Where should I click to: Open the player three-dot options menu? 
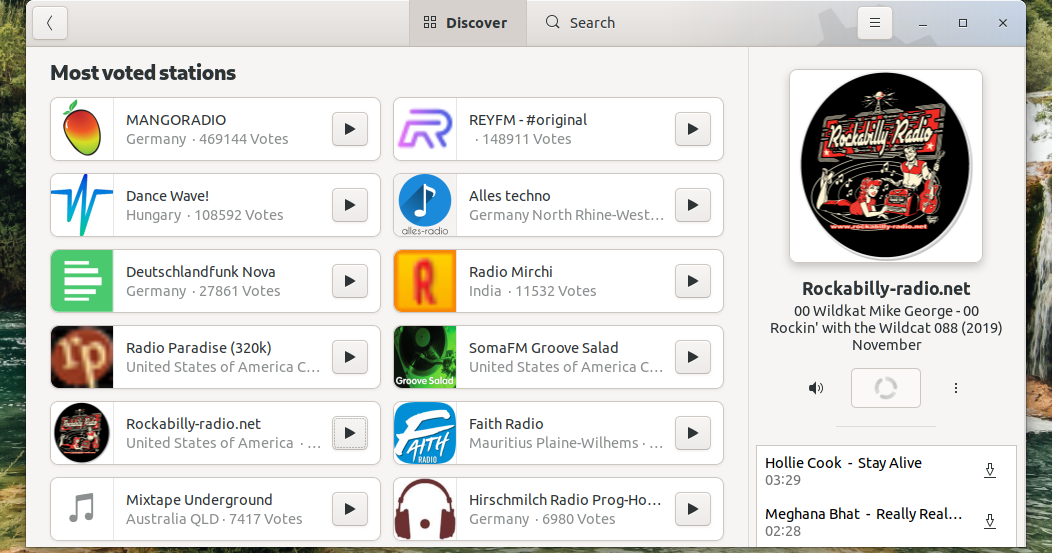955,388
